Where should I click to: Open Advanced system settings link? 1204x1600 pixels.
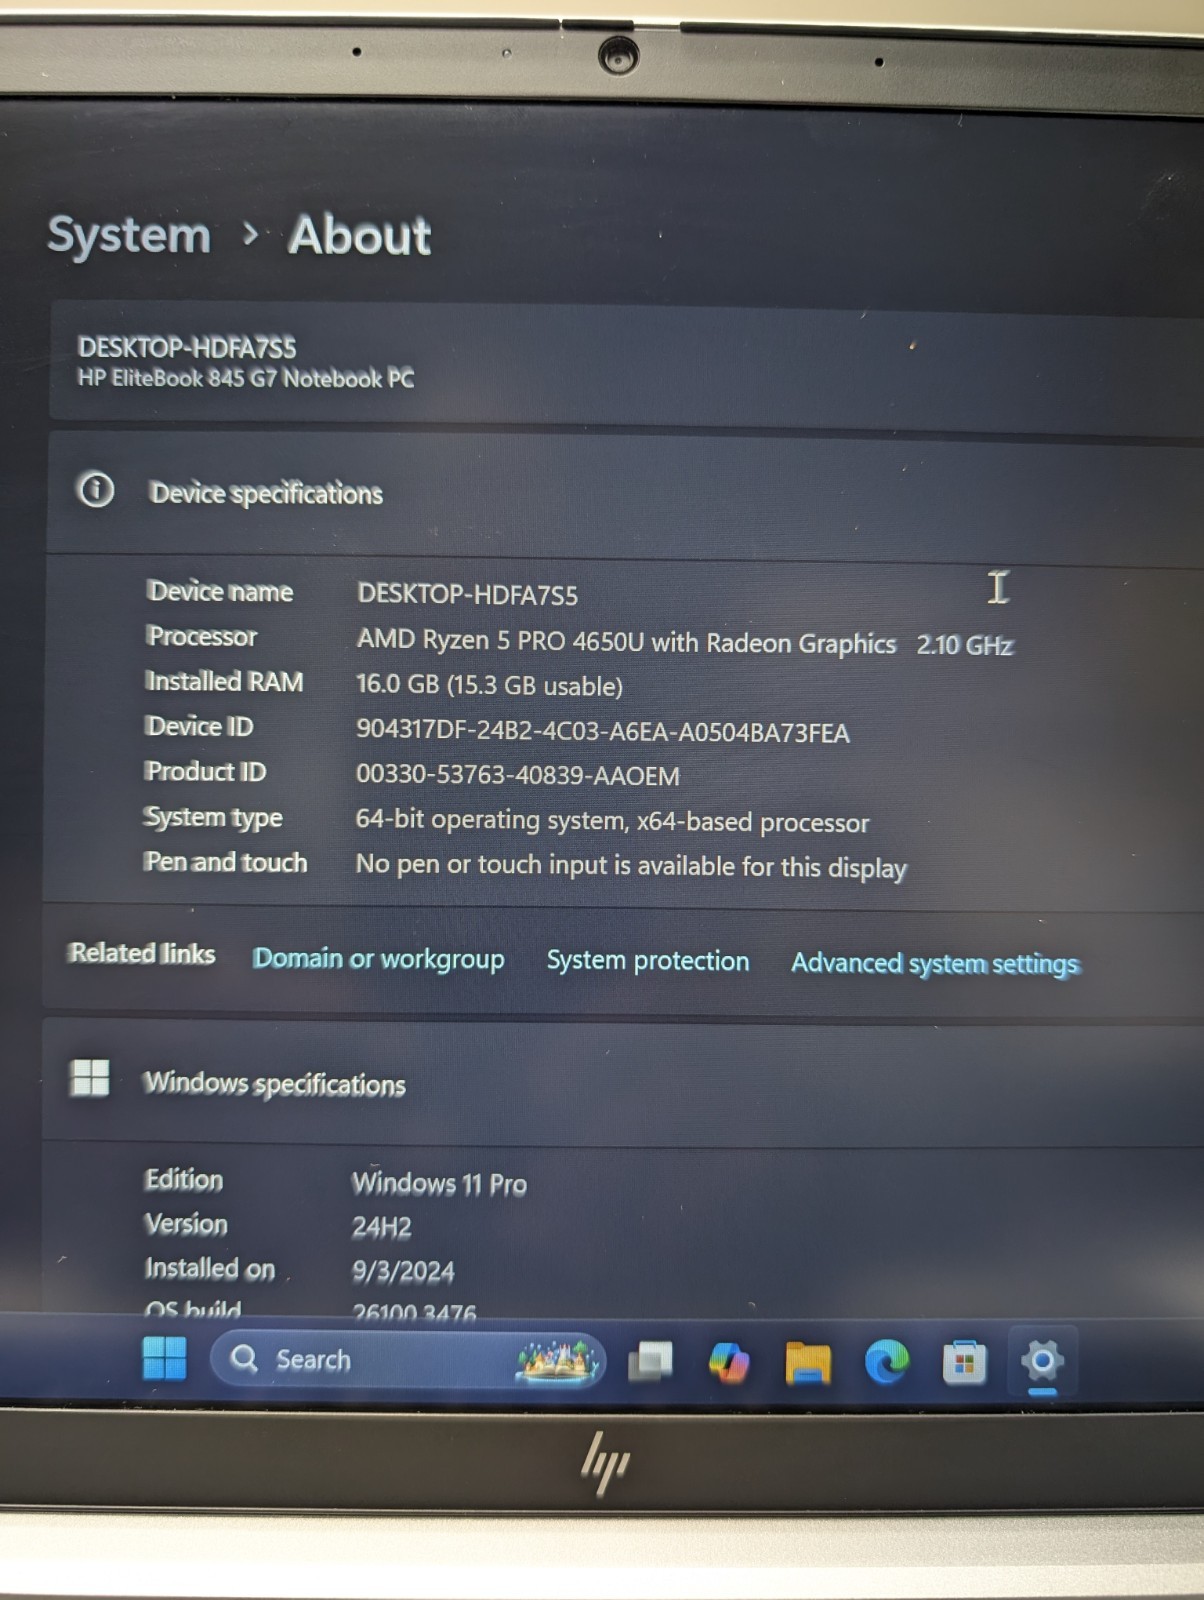coord(936,963)
